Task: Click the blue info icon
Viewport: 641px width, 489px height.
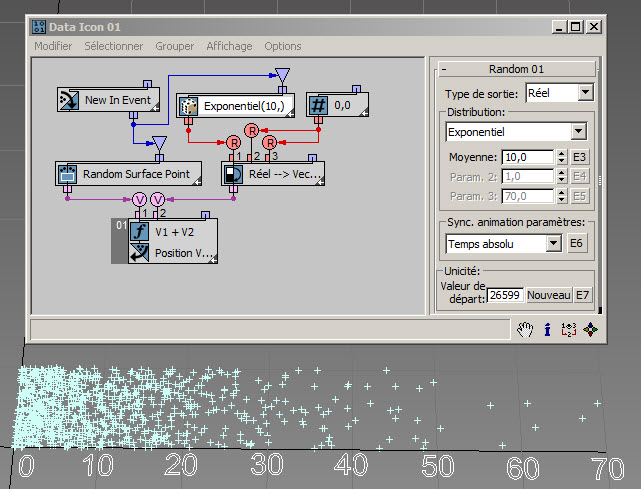Action: pyautogui.click(x=547, y=329)
